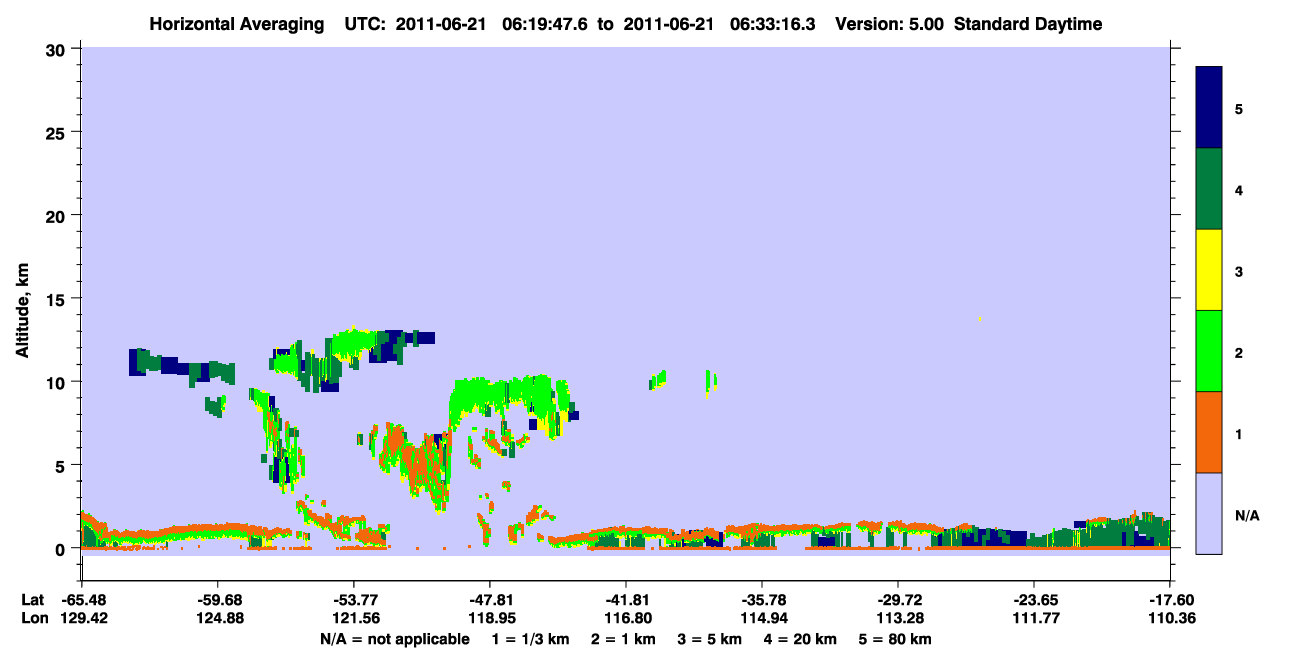Click the latitude value '-17.60'
Screen dimensions: 1300x667
(x=1169, y=600)
